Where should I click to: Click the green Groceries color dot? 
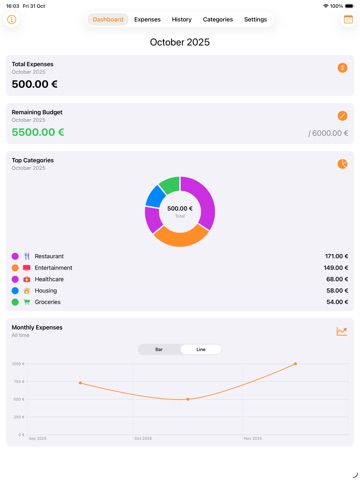coord(15,302)
